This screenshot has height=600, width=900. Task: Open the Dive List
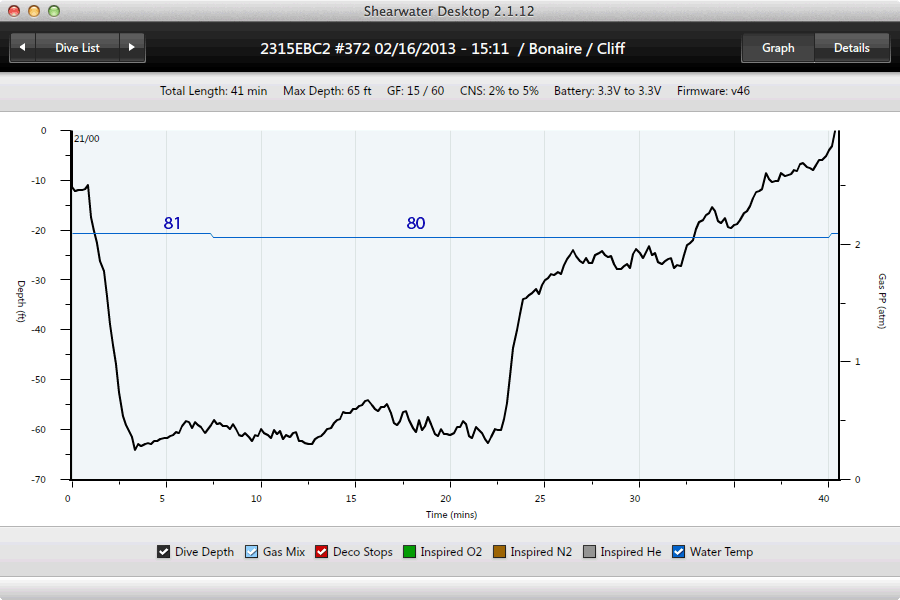click(77, 47)
